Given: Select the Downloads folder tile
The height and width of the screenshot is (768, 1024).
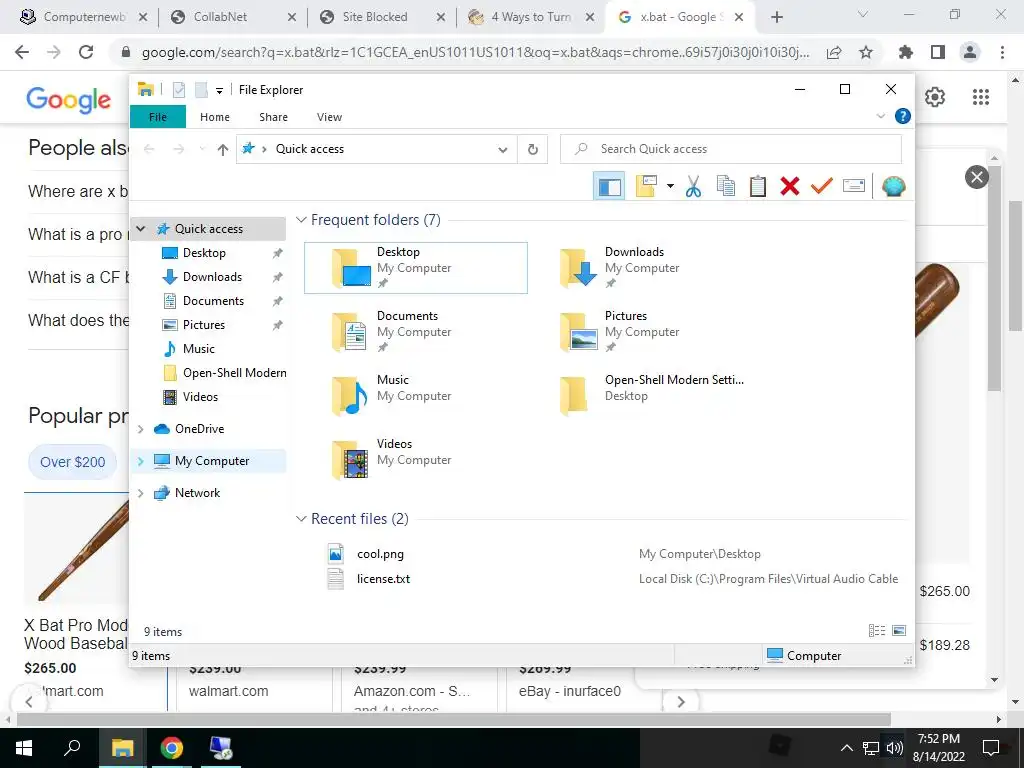Looking at the screenshot, I should tap(643, 268).
